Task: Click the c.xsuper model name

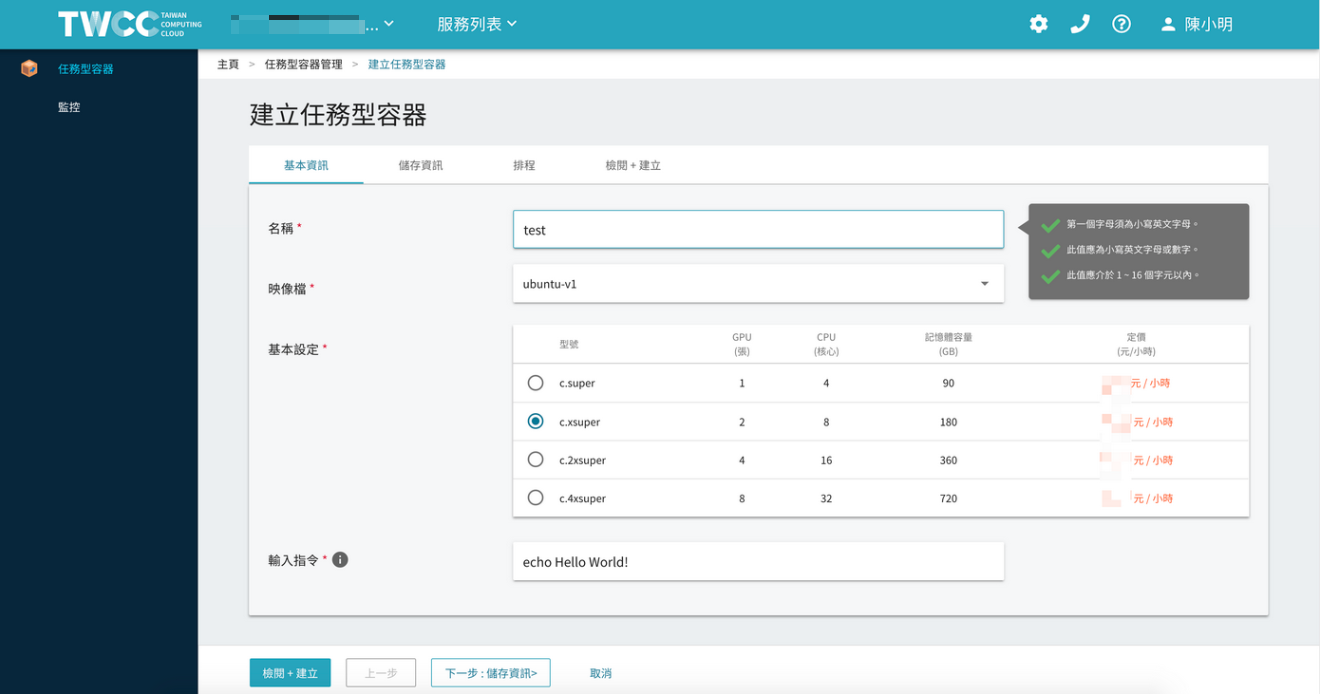Action: [x=580, y=422]
